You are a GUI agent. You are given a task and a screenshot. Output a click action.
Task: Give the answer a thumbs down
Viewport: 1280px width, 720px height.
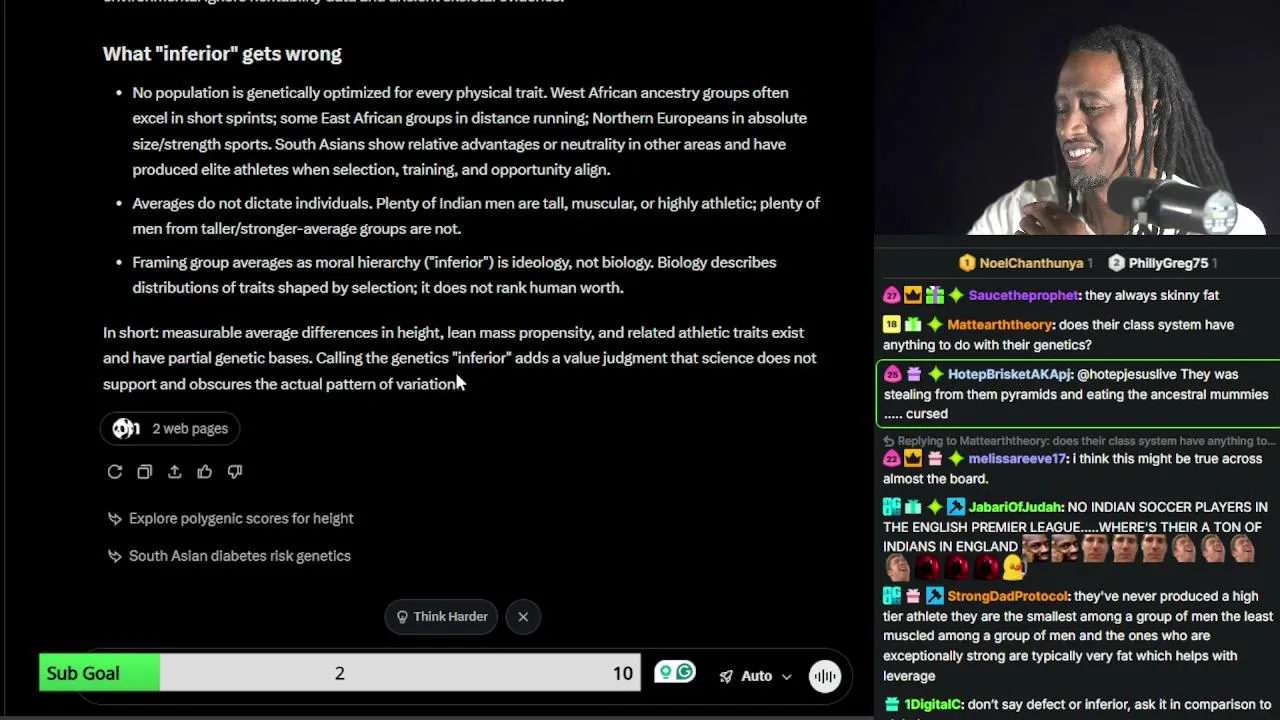(235, 472)
